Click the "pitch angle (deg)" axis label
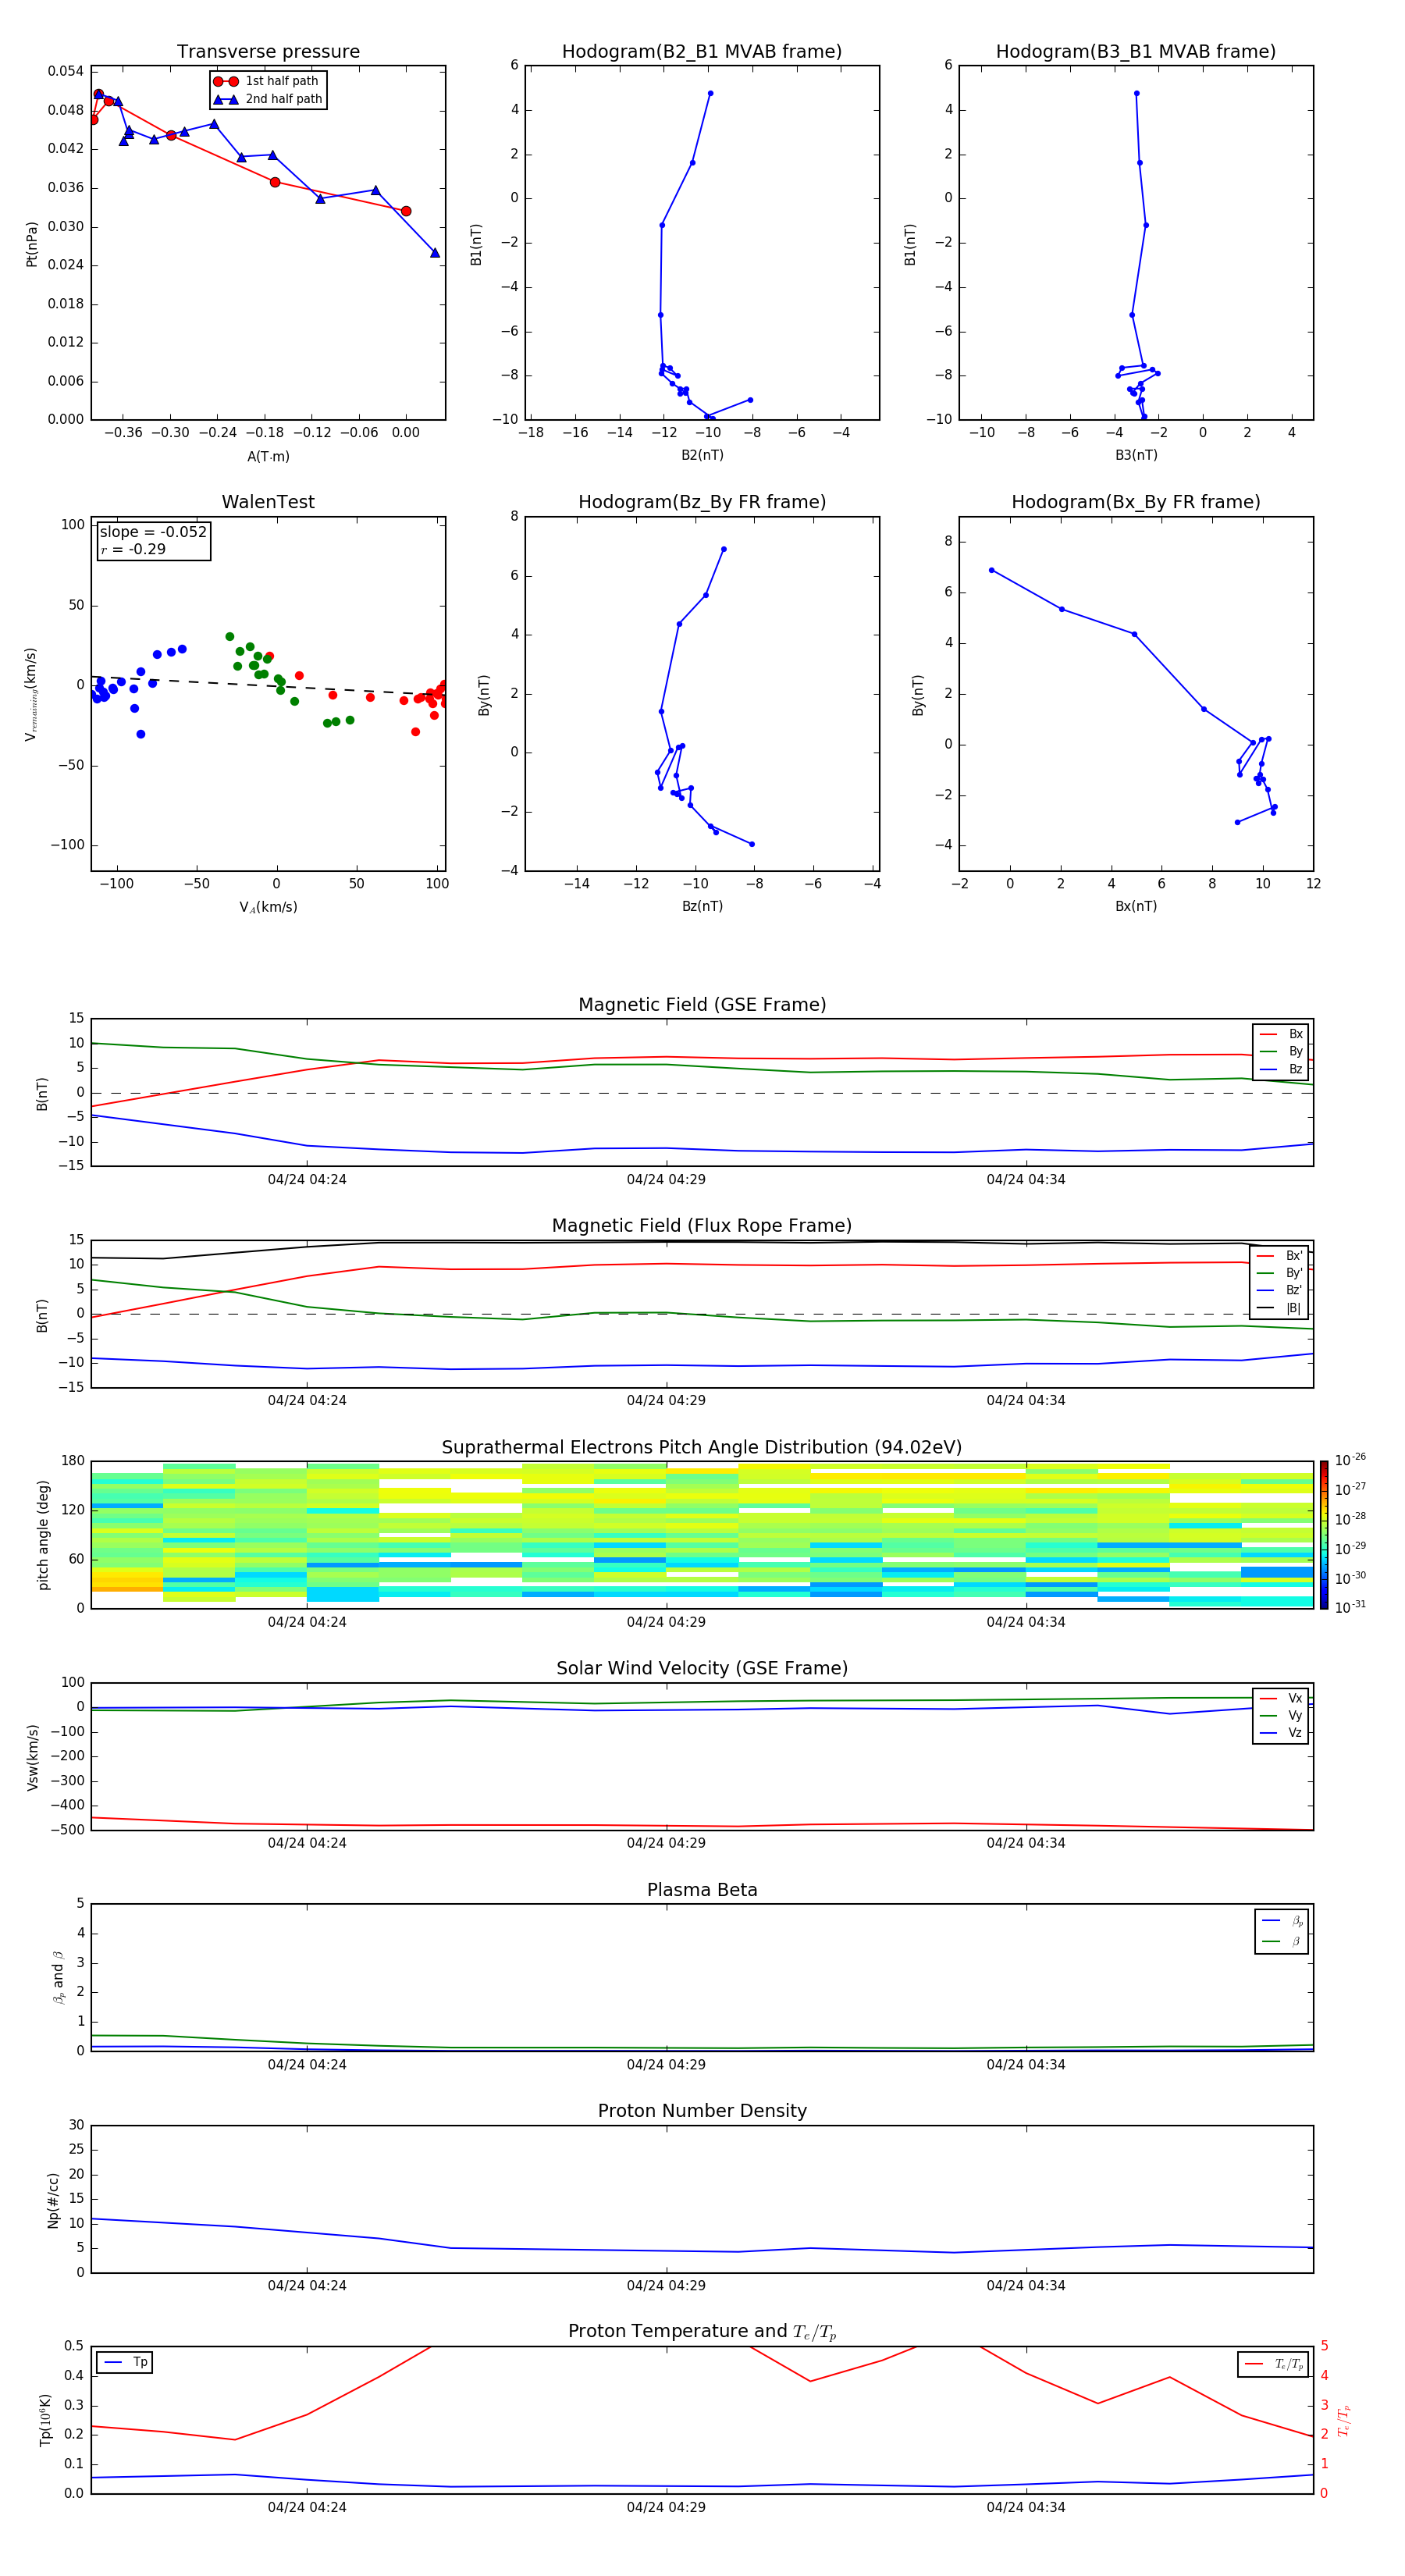 (x=43, y=1534)
